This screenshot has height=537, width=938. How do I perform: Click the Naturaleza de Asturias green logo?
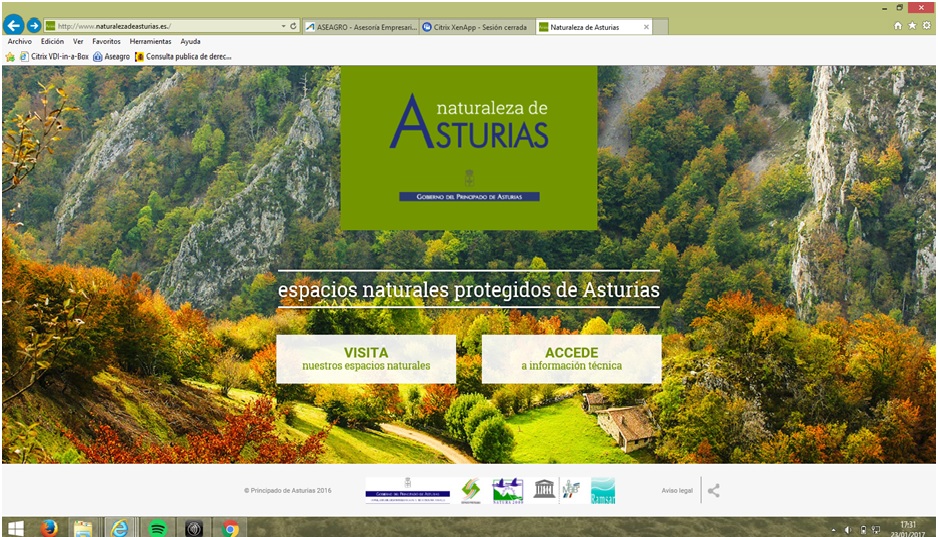469,148
